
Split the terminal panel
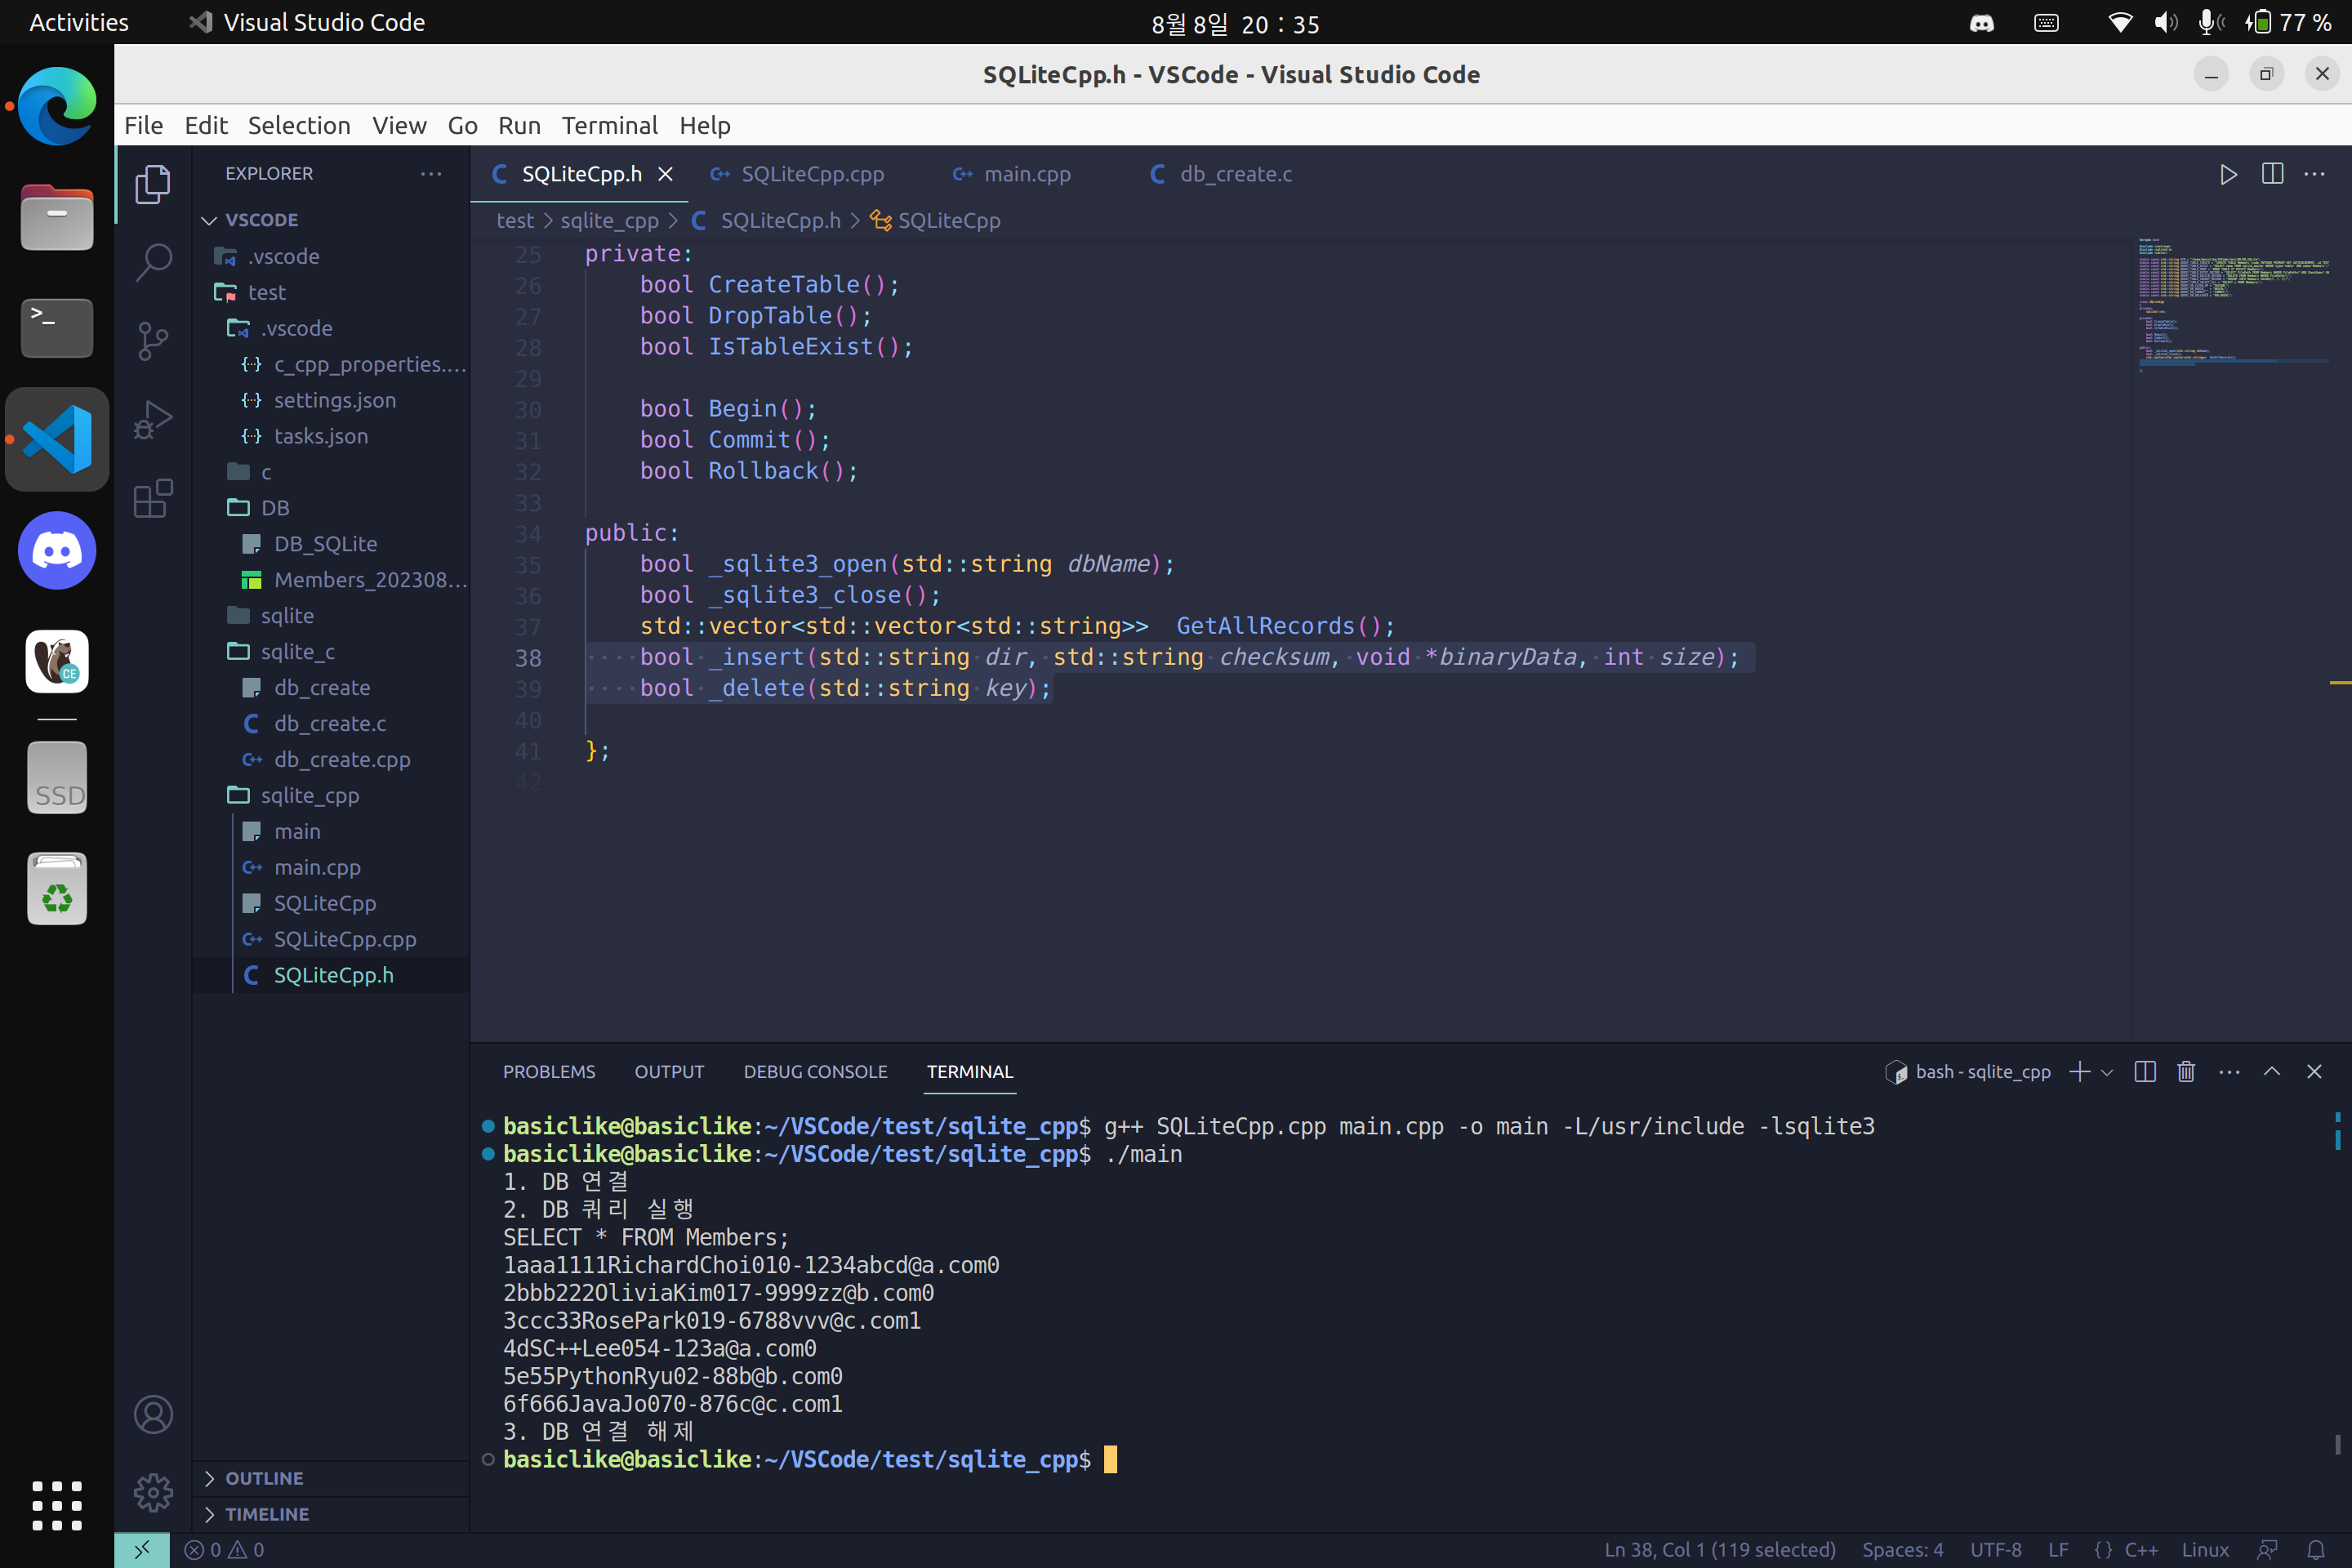click(2144, 1072)
